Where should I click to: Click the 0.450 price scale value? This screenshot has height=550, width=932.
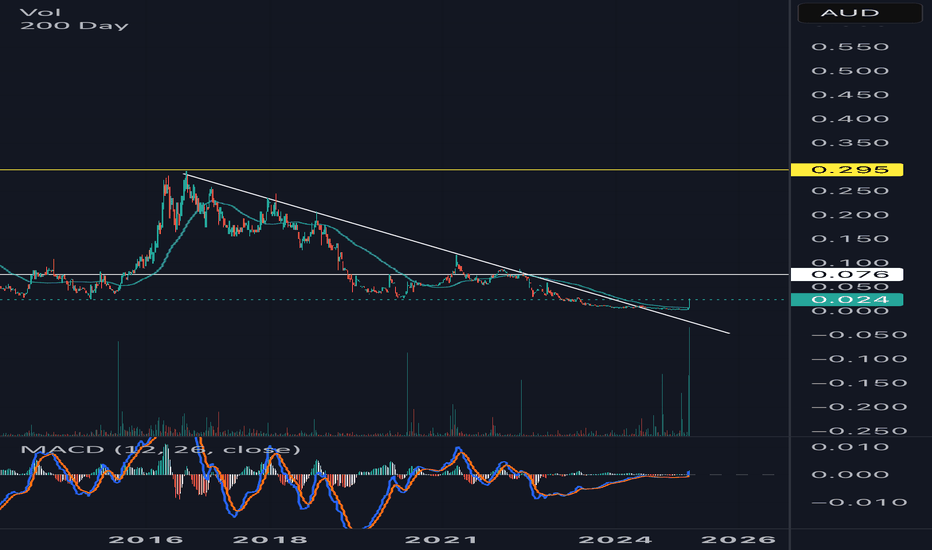pos(850,95)
